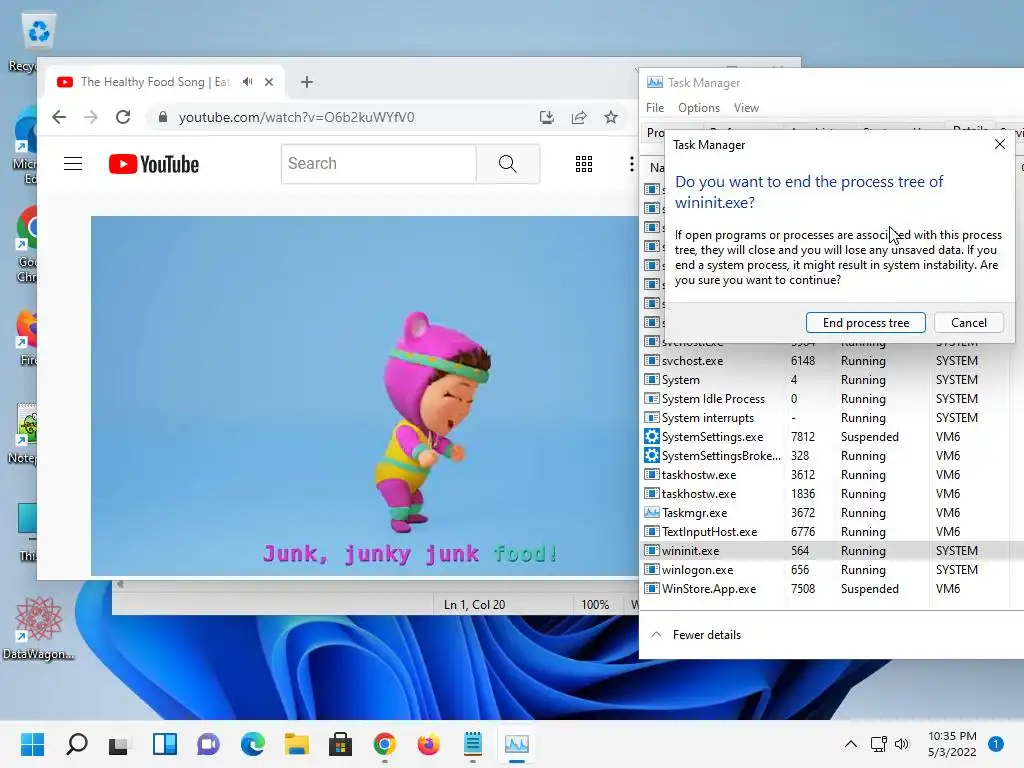1024x768 pixels.
Task: Open a new Chrome tab
Action: click(307, 82)
